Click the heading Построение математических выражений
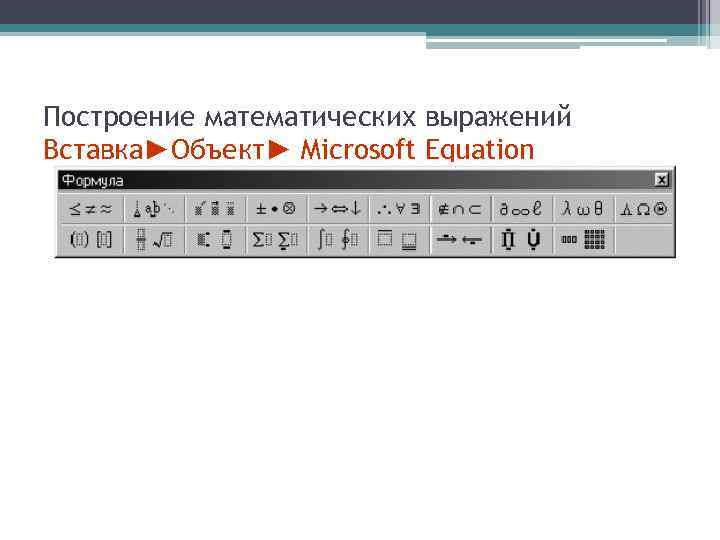This screenshot has width=720, height=540. (307, 116)
